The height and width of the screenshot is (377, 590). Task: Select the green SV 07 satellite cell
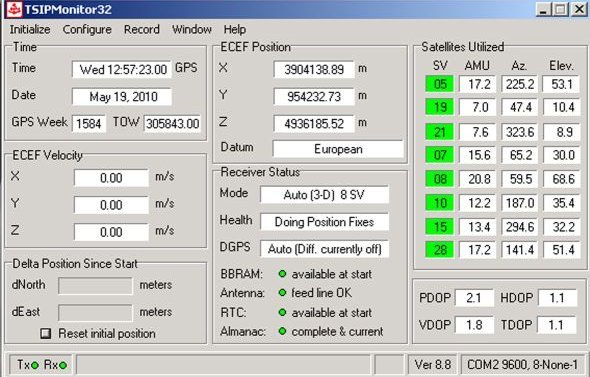439,155
